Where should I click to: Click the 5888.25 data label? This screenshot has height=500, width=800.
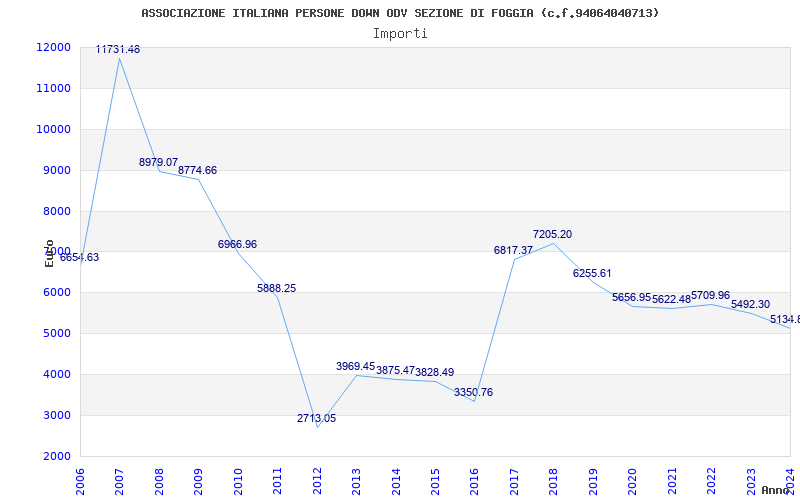tap(277, 288)
